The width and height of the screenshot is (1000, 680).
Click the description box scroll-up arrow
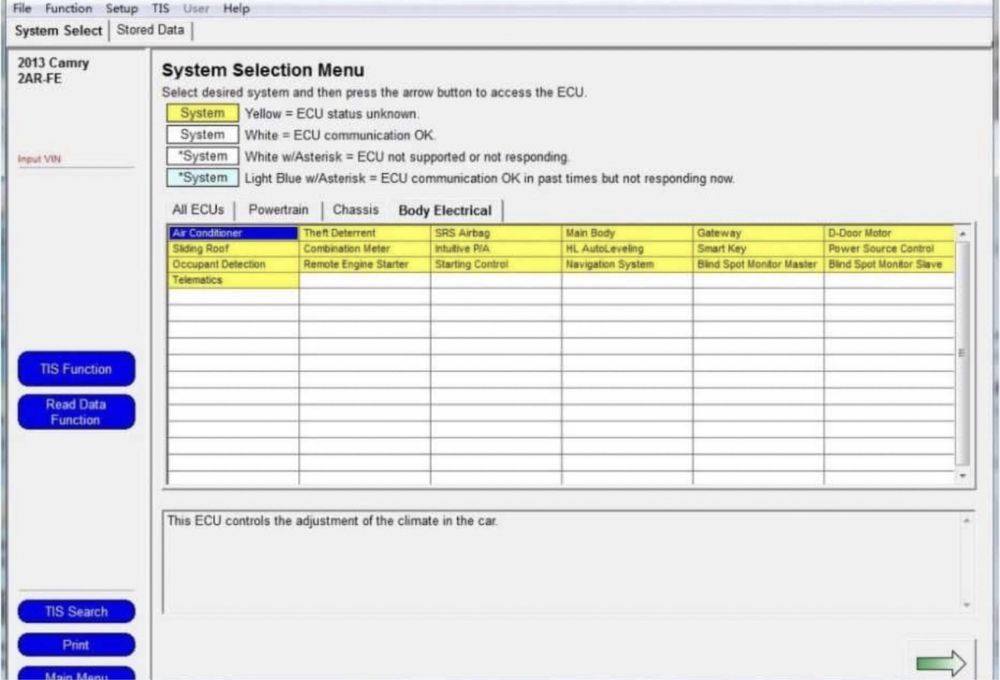966,521
